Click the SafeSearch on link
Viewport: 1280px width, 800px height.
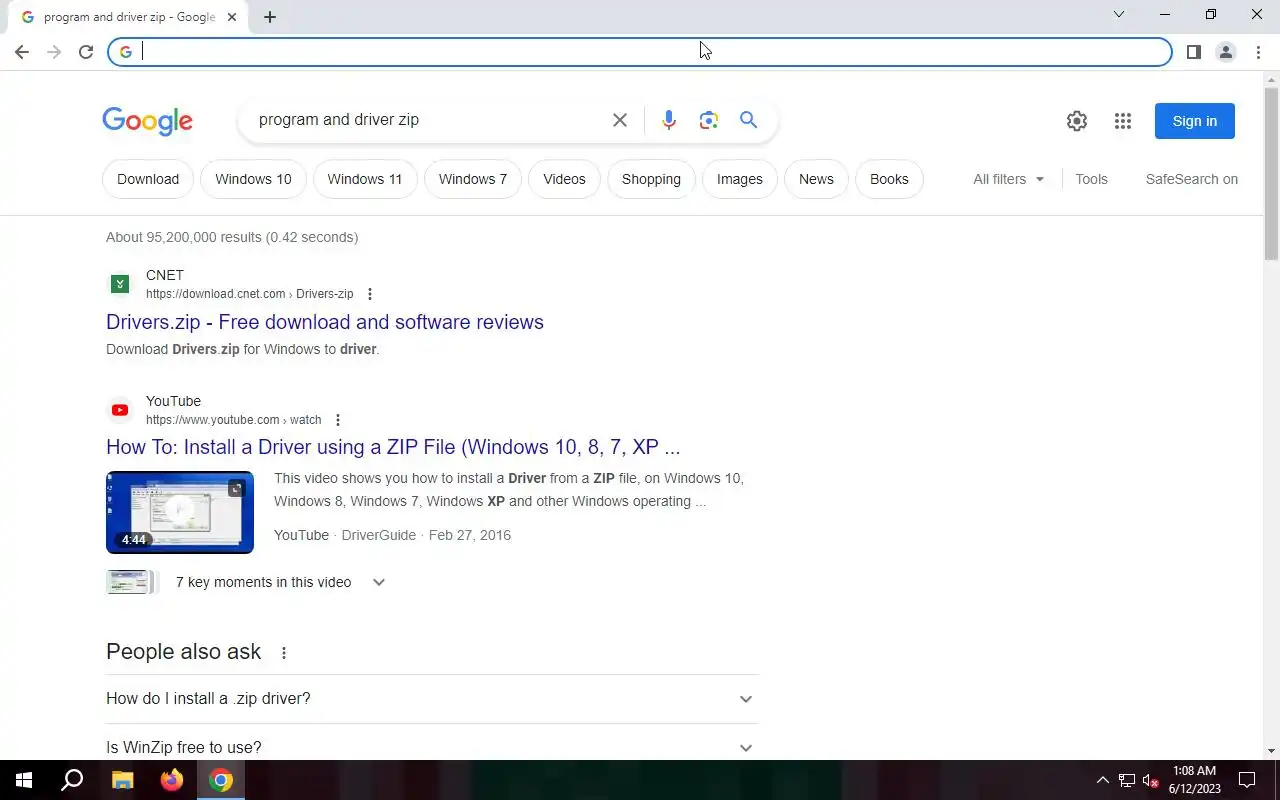point(1192,179)
